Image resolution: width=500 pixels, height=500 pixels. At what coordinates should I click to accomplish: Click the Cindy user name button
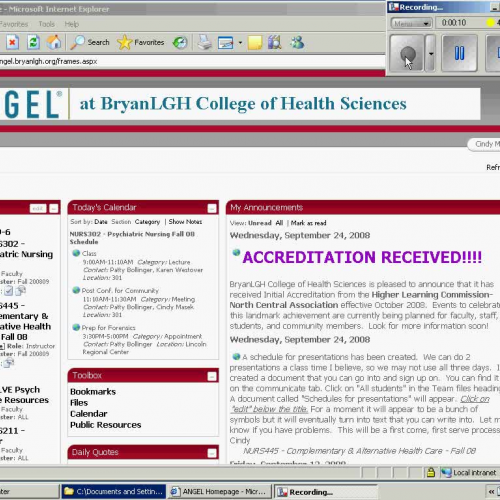click(x=484, y=144)
